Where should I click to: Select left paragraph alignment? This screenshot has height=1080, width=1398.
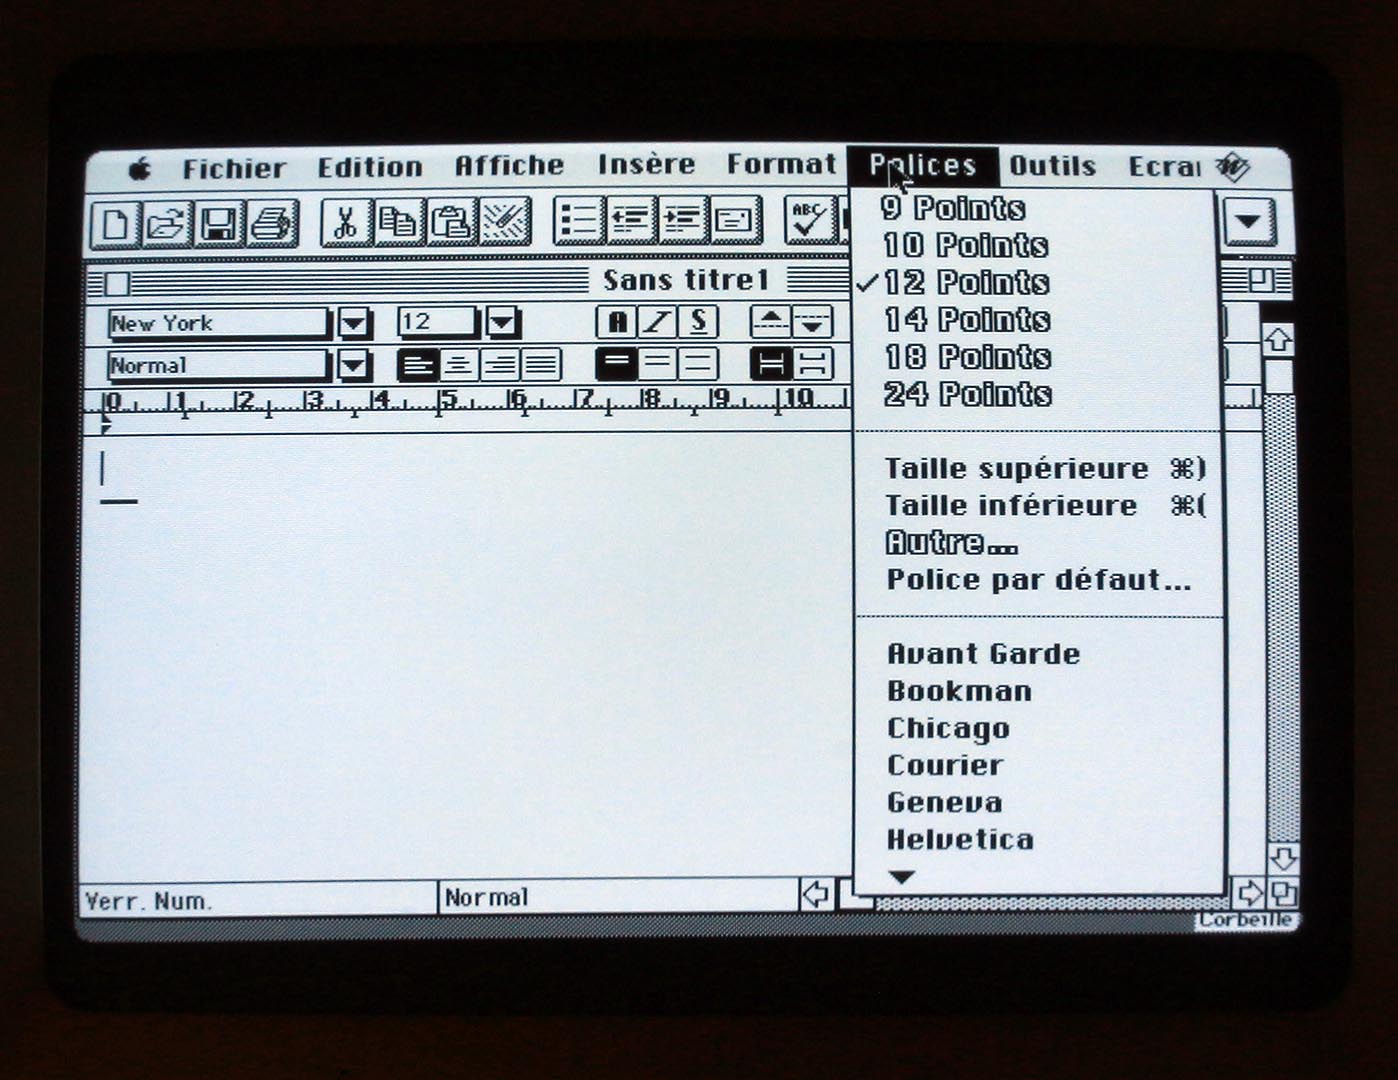click(x=418, y=365)
